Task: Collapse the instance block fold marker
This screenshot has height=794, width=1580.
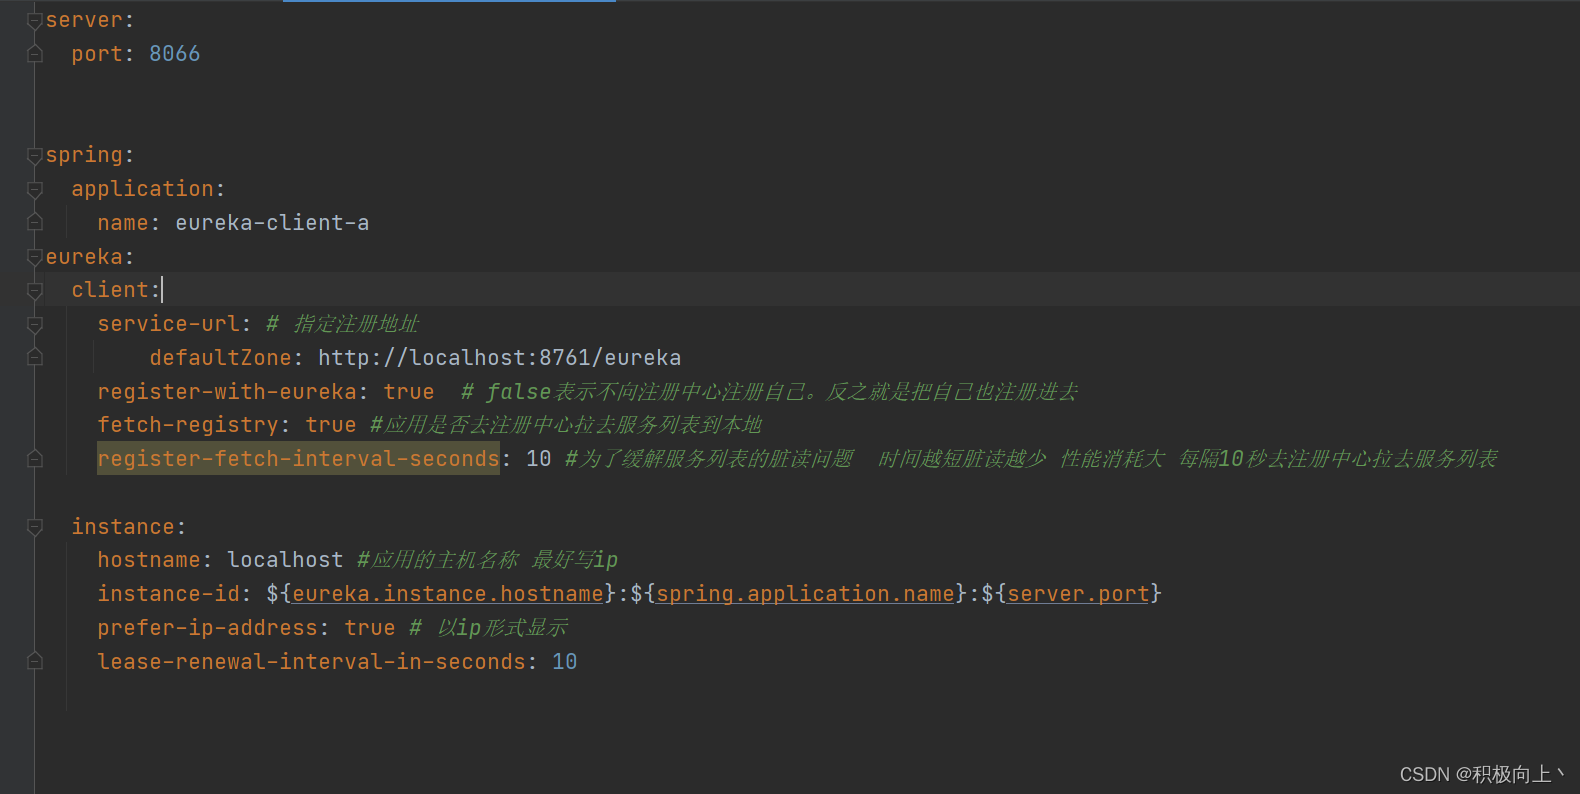Action: (x=35, y=527)
